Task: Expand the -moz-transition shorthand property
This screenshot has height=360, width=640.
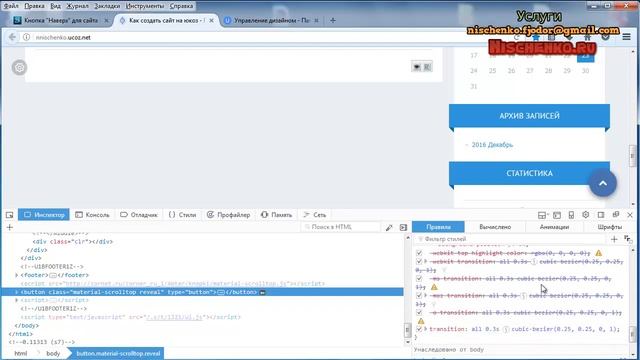Action: pos(426,295)
